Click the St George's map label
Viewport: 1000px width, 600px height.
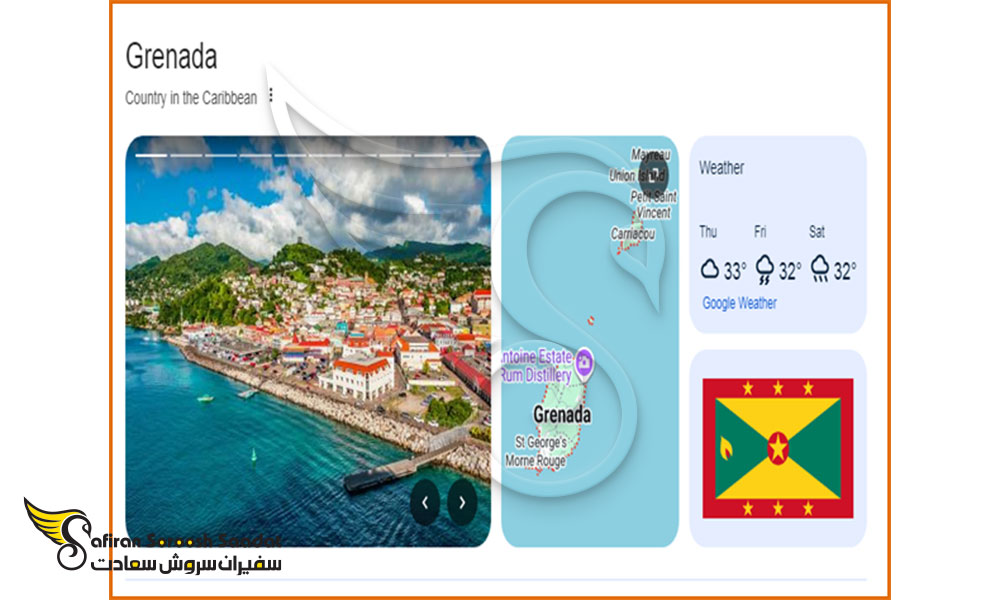click(x=541, y=443)
